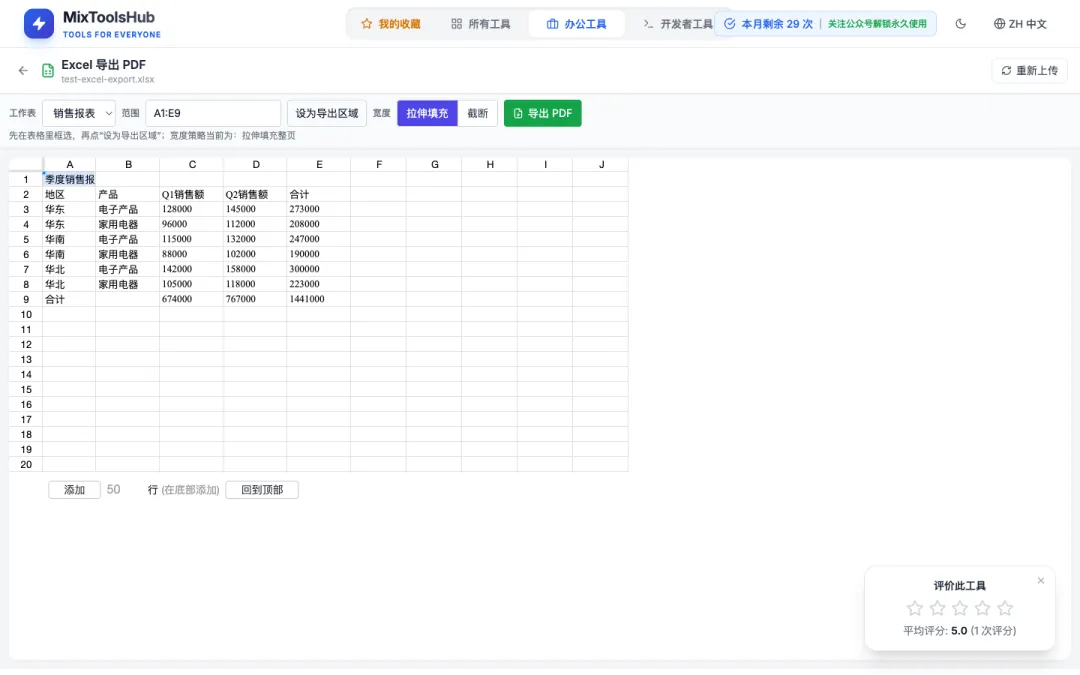Click the green 导出 PDF button
The image size is (1080, 675).
pyautogui.click(x=543, y=113)
